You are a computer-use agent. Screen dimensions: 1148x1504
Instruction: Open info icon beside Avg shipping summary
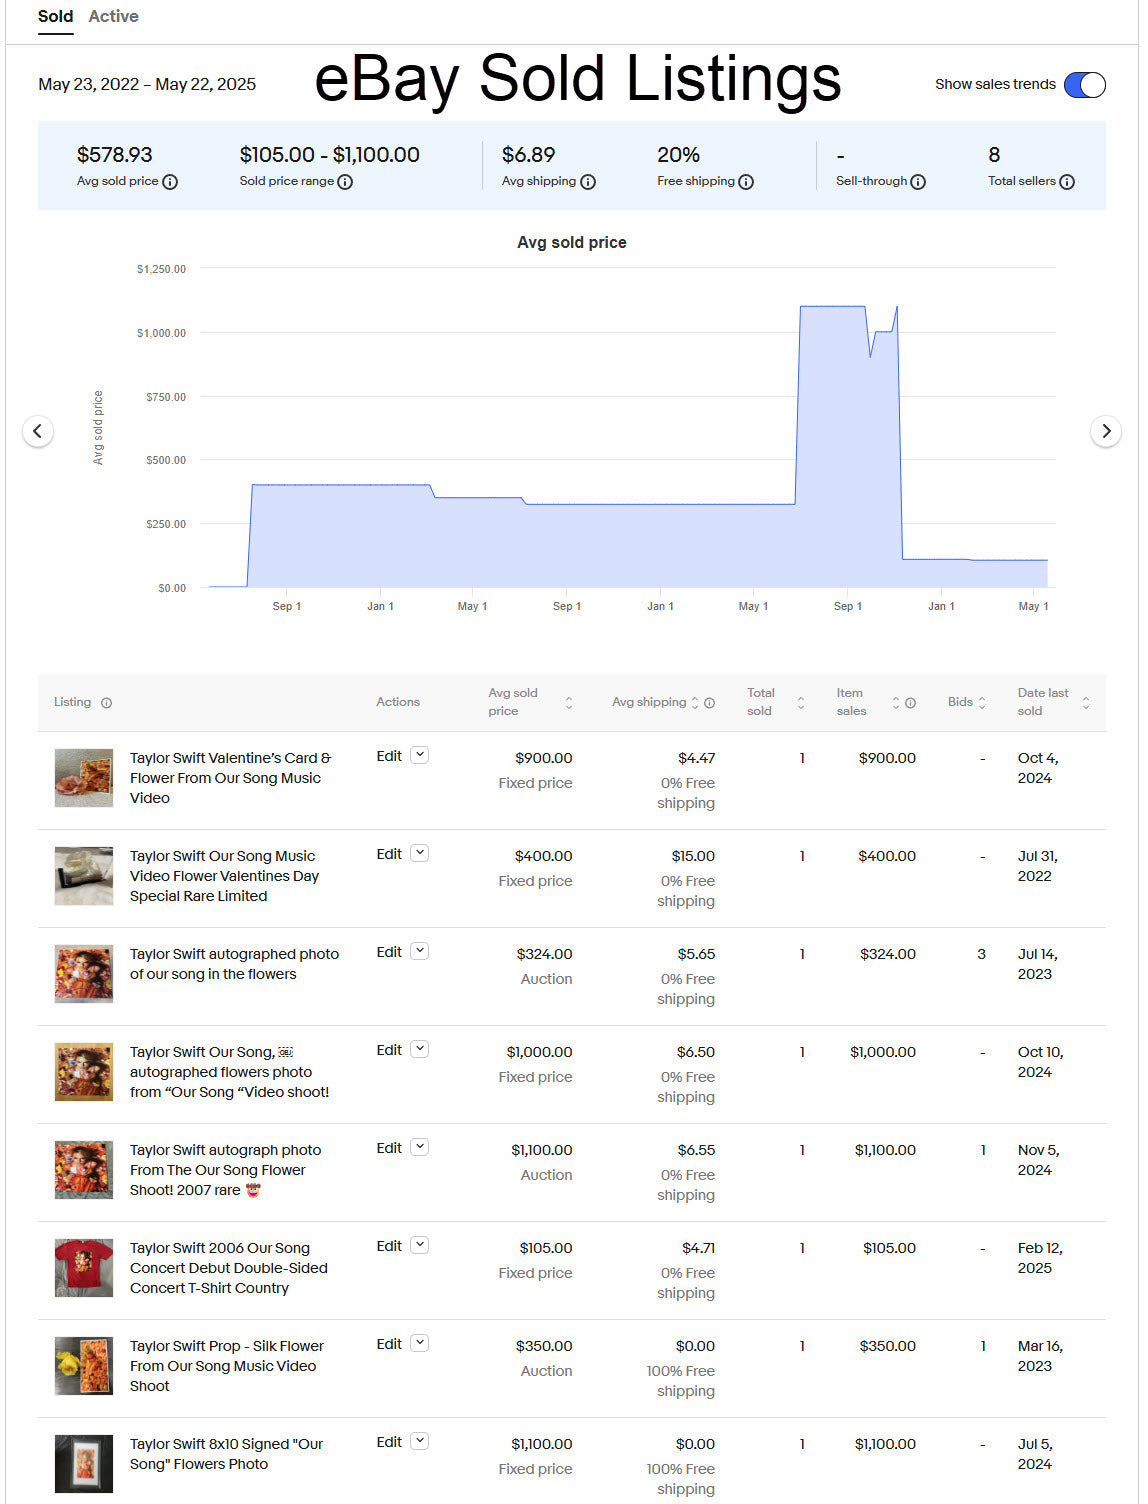coord(588,182)
